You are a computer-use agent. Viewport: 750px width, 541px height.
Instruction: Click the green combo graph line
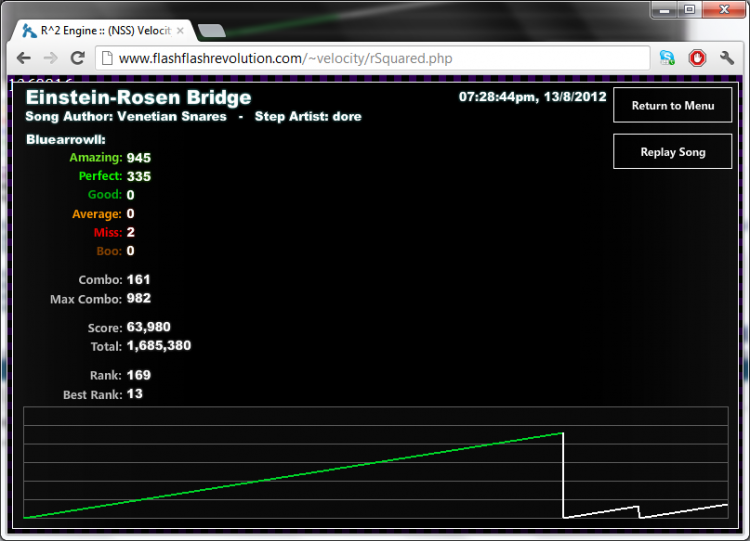(293, 475)
